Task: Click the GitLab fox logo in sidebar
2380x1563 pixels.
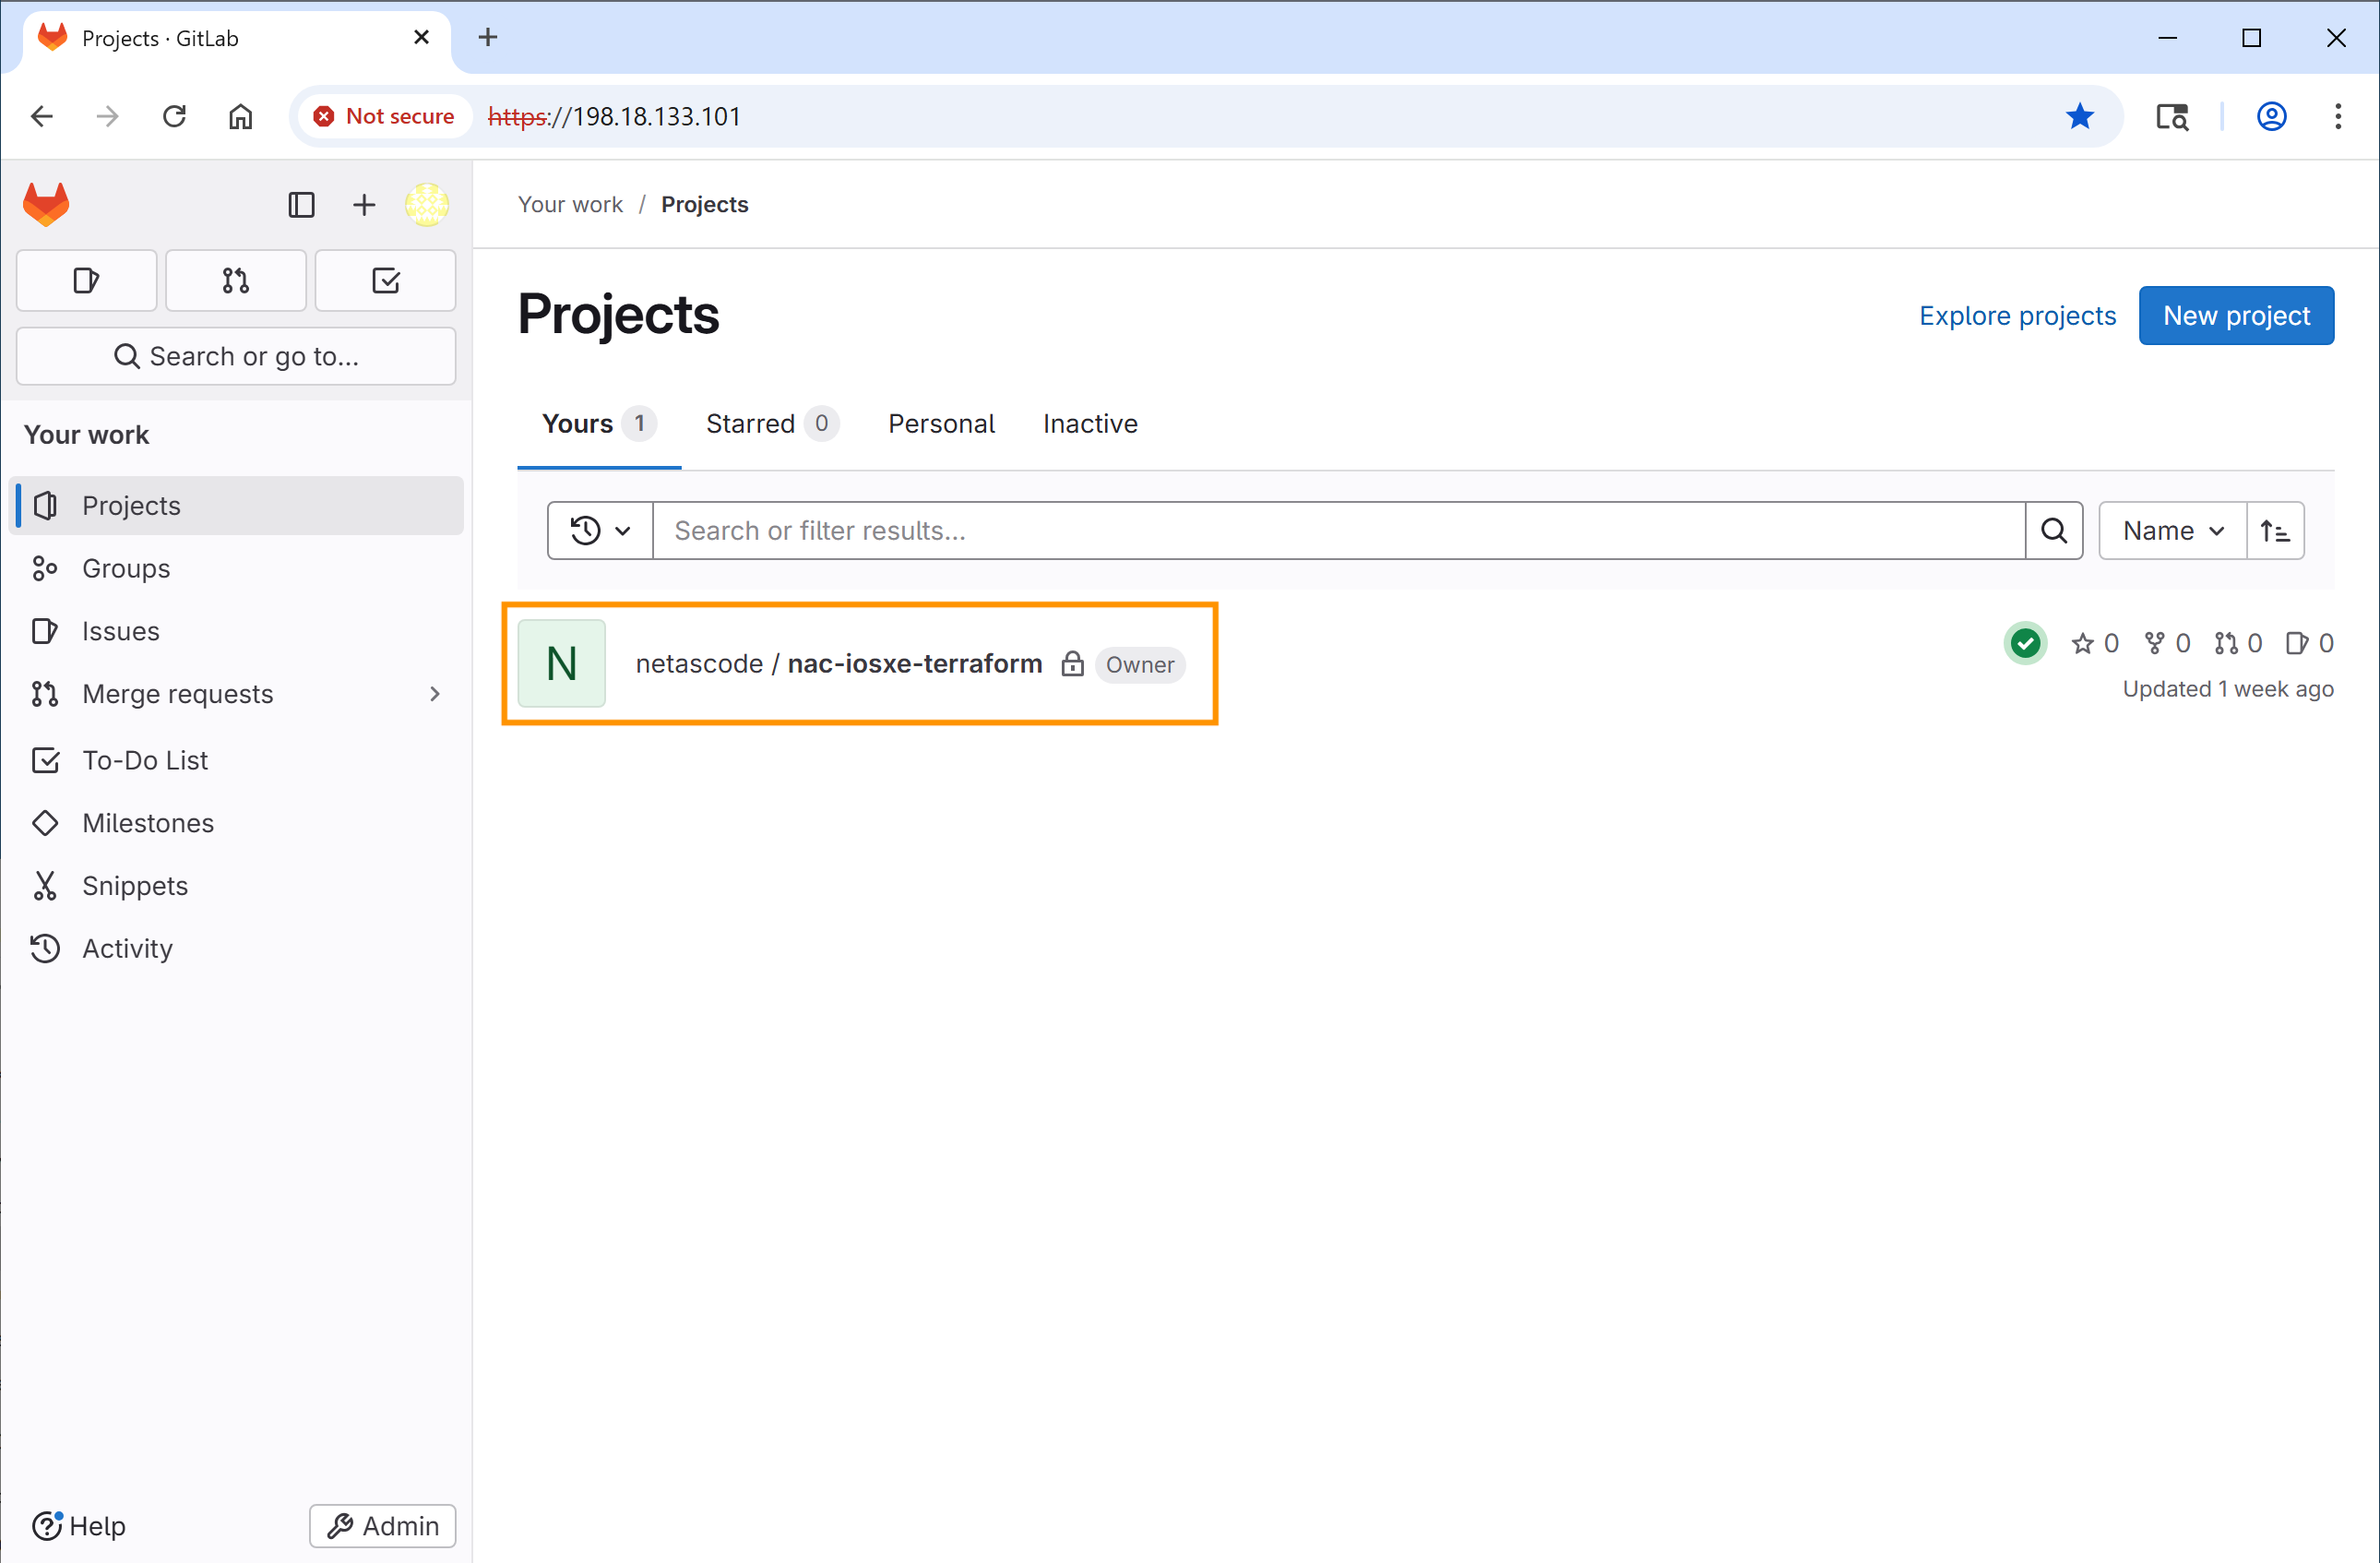Action: click(x=46, y=204)
